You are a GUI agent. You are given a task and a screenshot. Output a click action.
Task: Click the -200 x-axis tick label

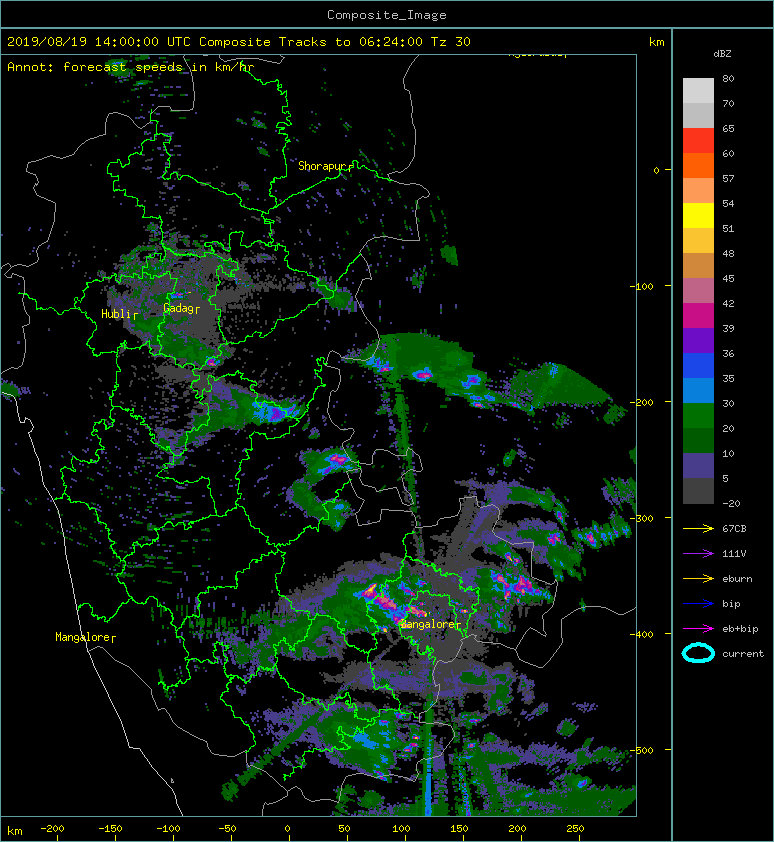52,829
